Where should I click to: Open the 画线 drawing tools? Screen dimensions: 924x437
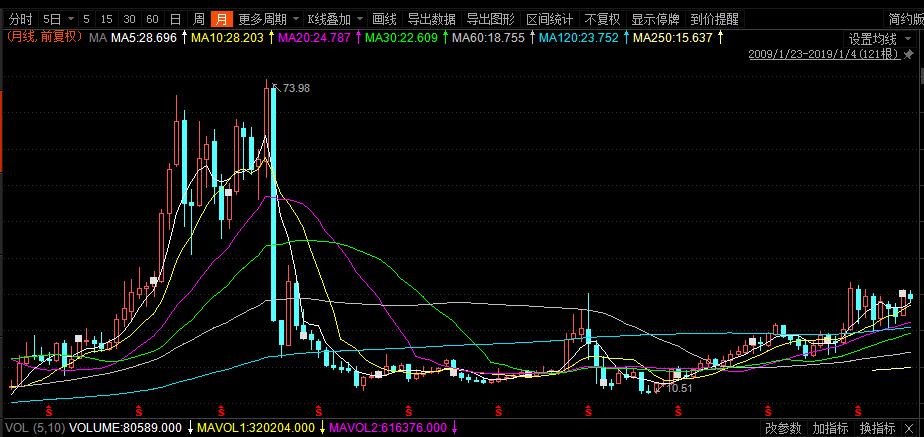384,19
